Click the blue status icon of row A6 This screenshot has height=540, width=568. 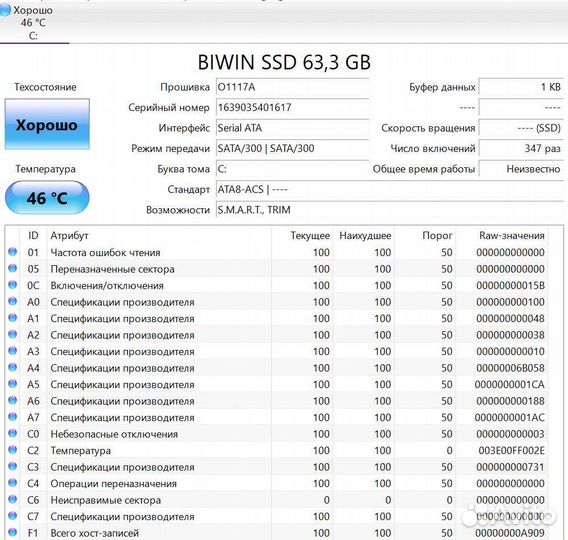(x=13, y=400)
